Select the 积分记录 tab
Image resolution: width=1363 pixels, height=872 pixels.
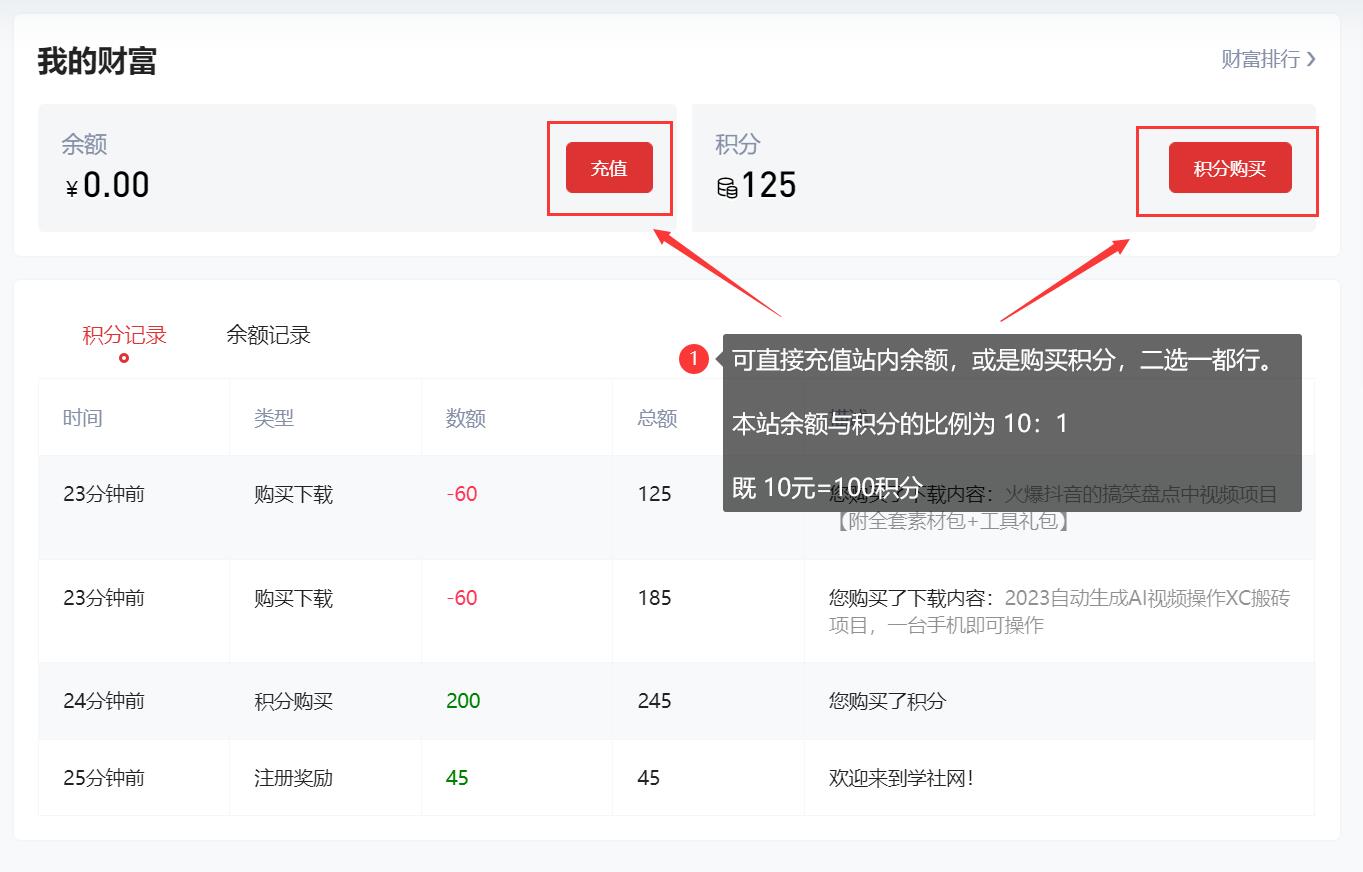click(122, 334)
